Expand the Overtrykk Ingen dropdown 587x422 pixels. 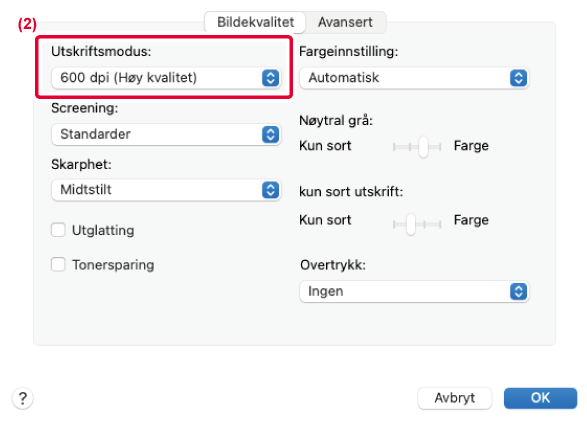pos(414,291)
